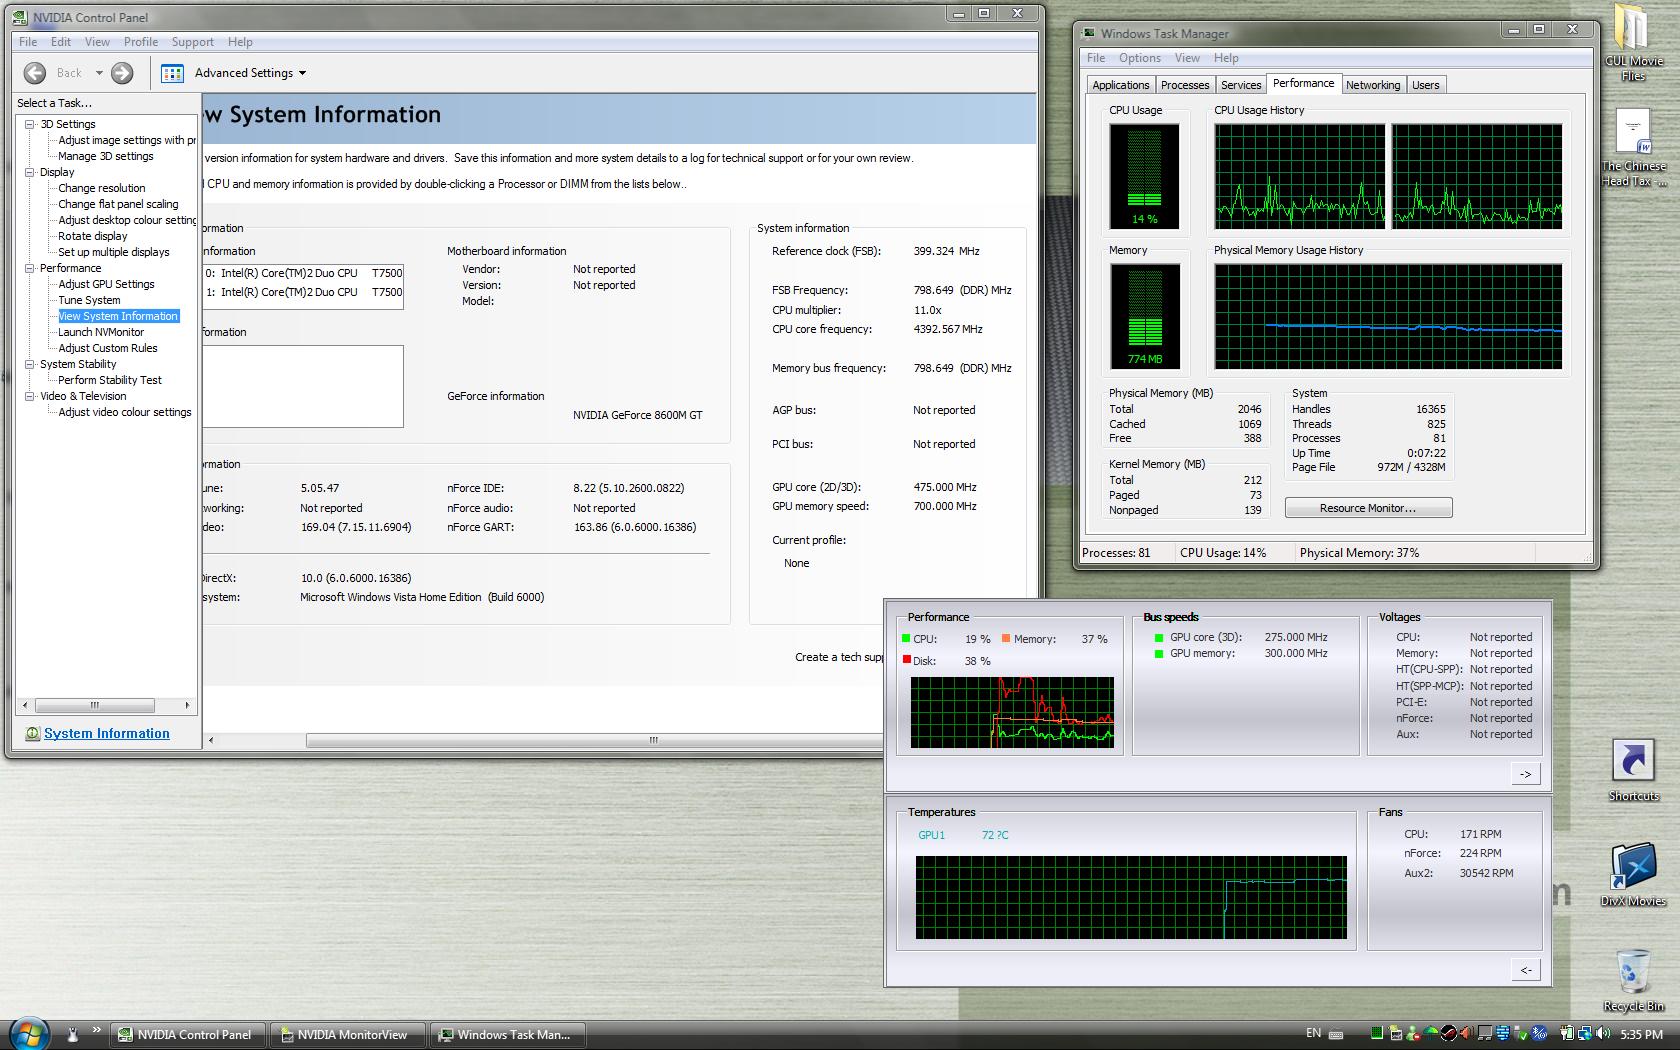The height and width of the screenshot is (1050, 1680).
Task: Select Manage 3D settings in task tree
Action: (106, 156)
